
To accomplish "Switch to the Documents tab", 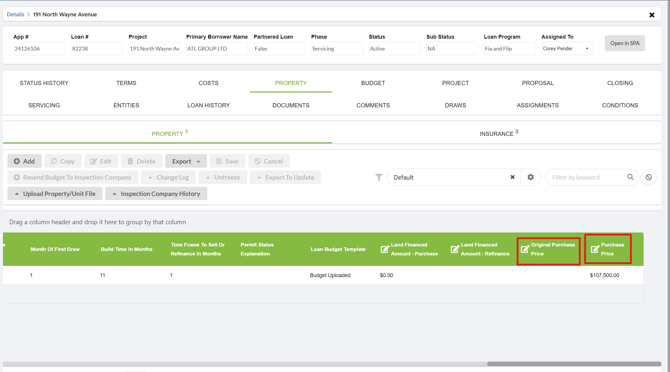I will [291, 105].
